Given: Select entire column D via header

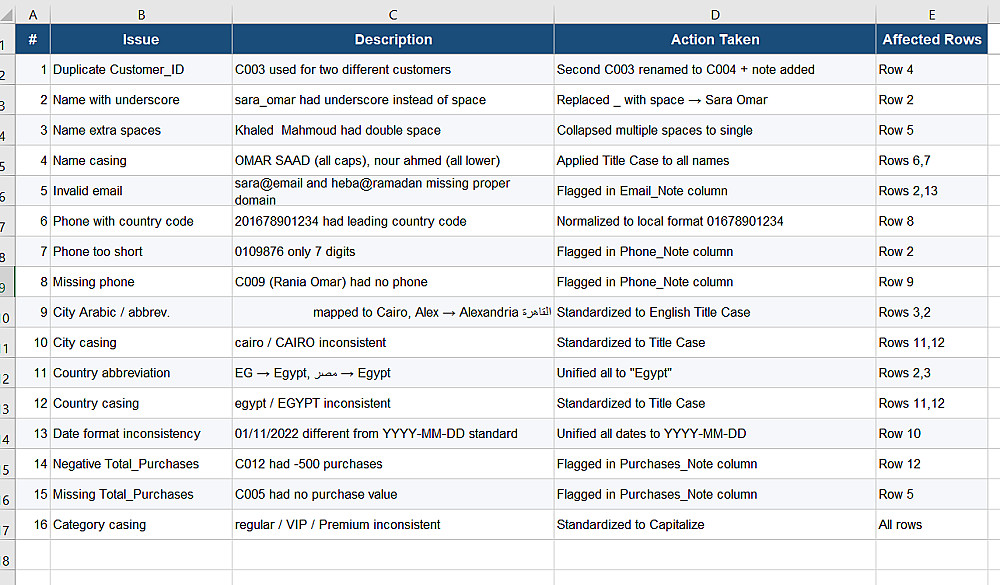Looking at the screenshot, I should (715, 14).
